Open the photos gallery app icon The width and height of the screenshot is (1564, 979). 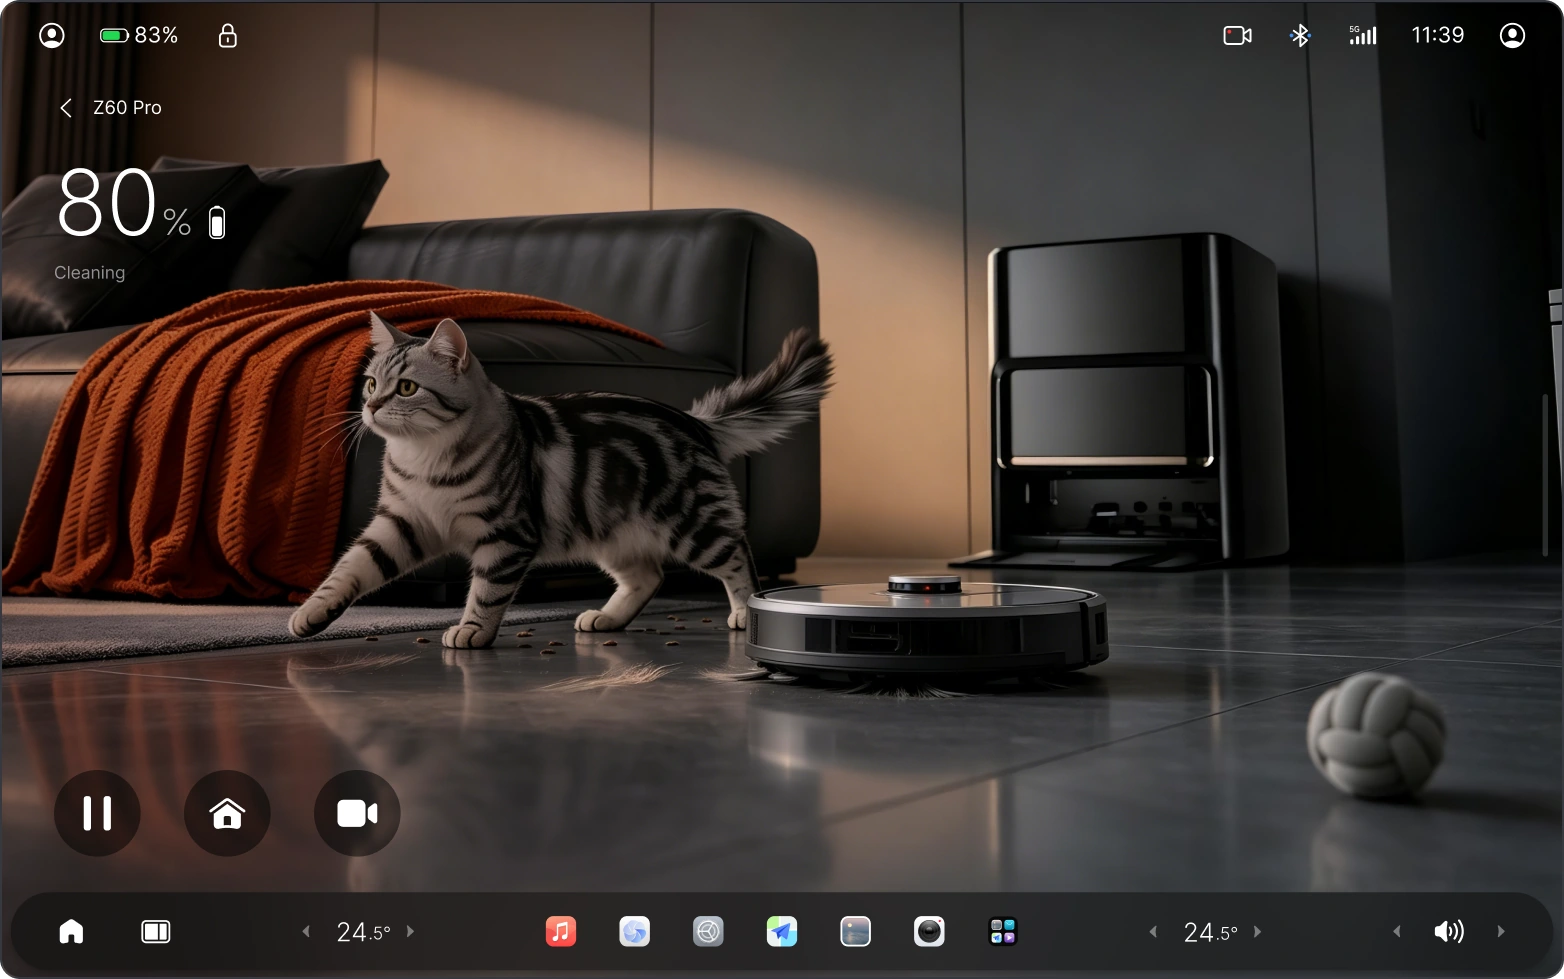(x=855, y=931)
